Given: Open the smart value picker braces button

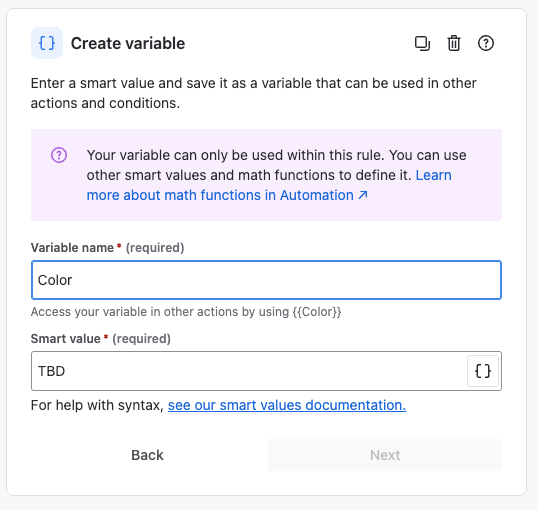Looking at the screenshot, I should point(483,371).
